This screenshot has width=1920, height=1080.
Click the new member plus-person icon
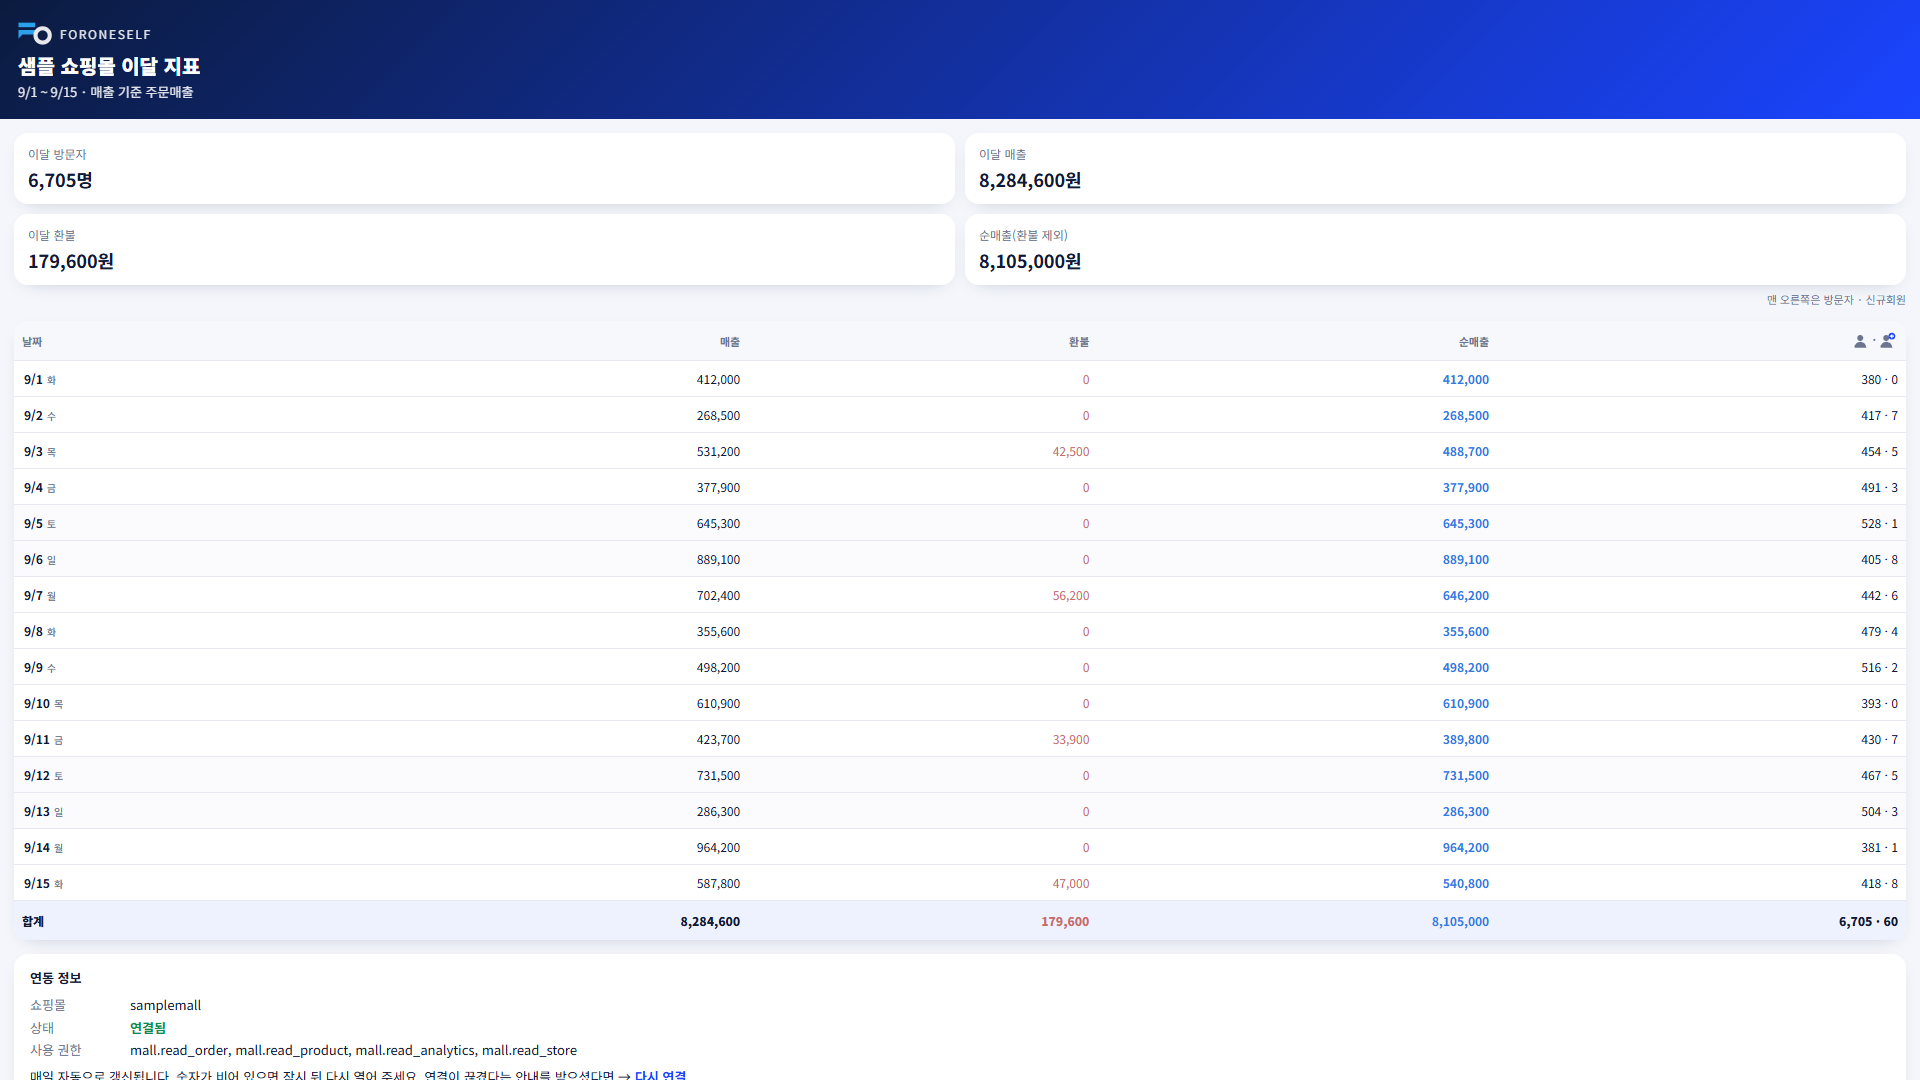(x=1888, y=341)
